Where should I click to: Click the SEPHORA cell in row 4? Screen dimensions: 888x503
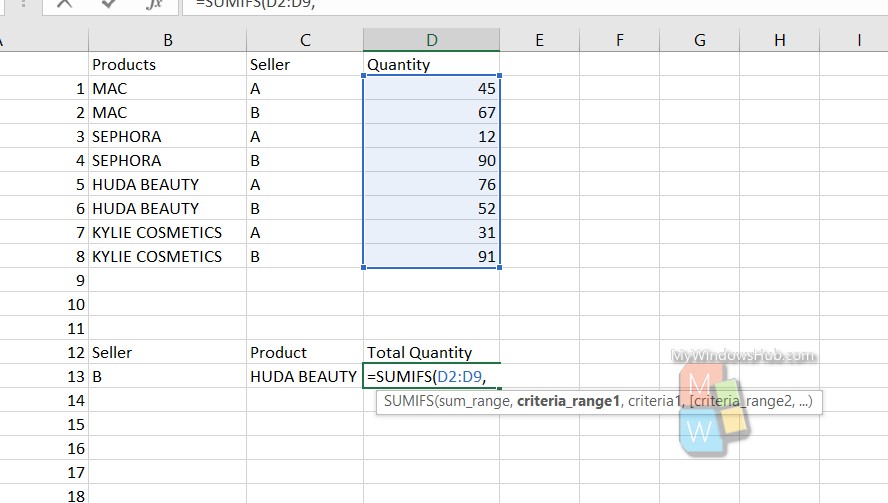point(168,160)
